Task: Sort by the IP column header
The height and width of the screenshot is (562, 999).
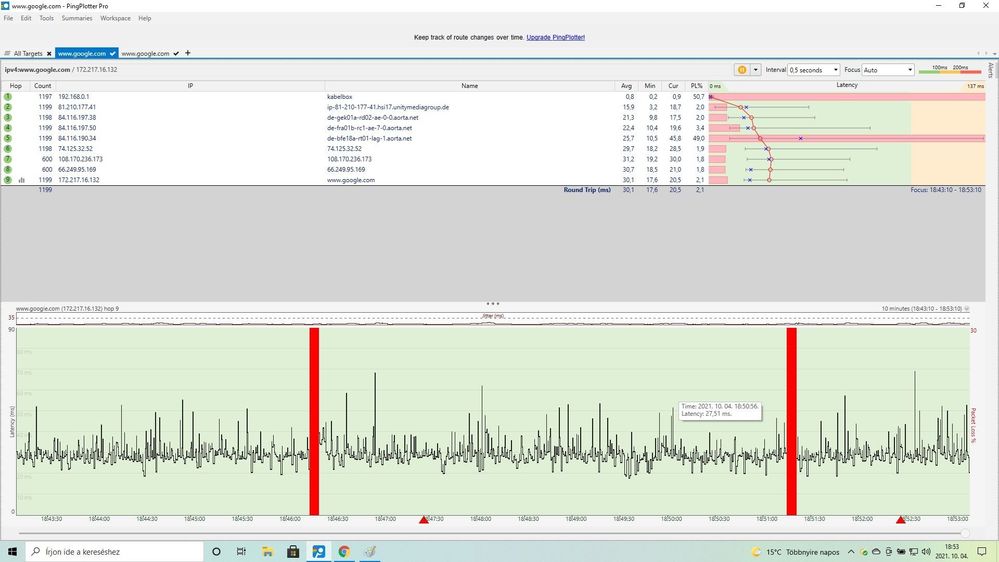Action: click(190, 85)
